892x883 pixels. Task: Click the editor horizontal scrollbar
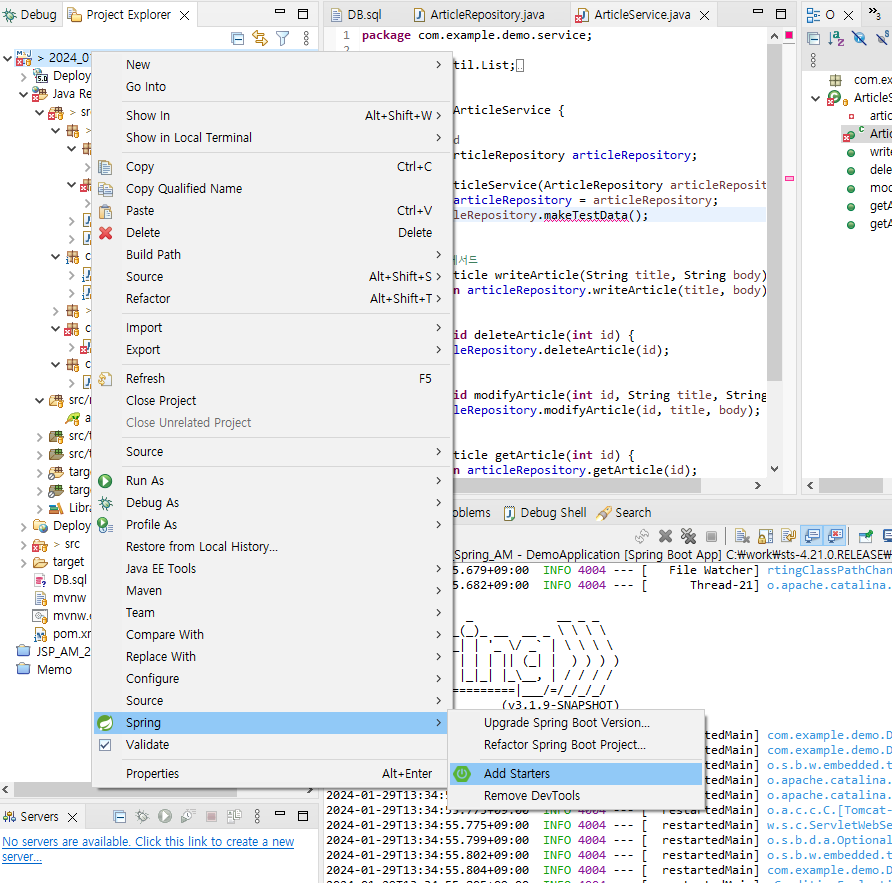tap(577, 485)
